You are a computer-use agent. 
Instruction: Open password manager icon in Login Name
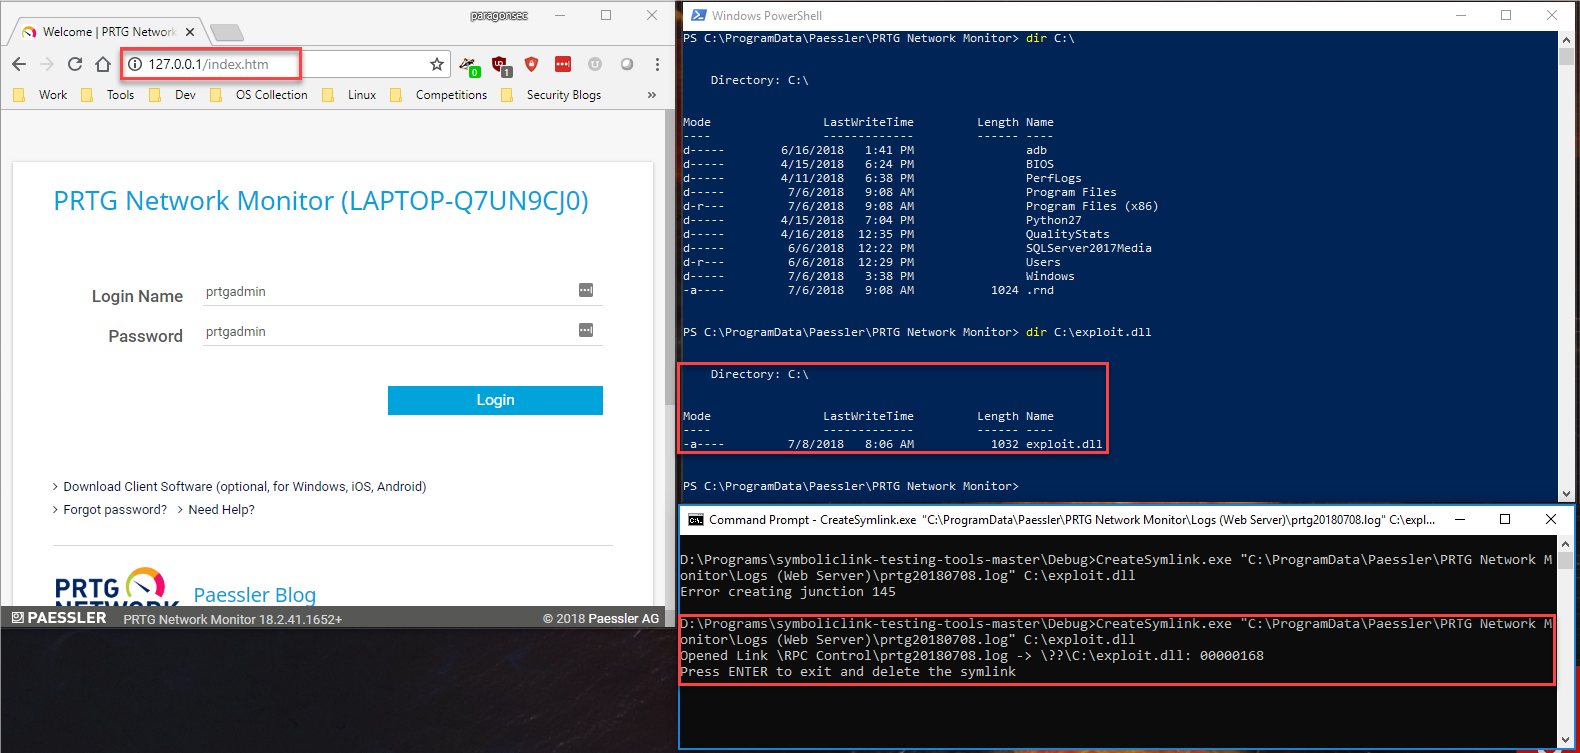pyautogui.click(x=586, y=290)
